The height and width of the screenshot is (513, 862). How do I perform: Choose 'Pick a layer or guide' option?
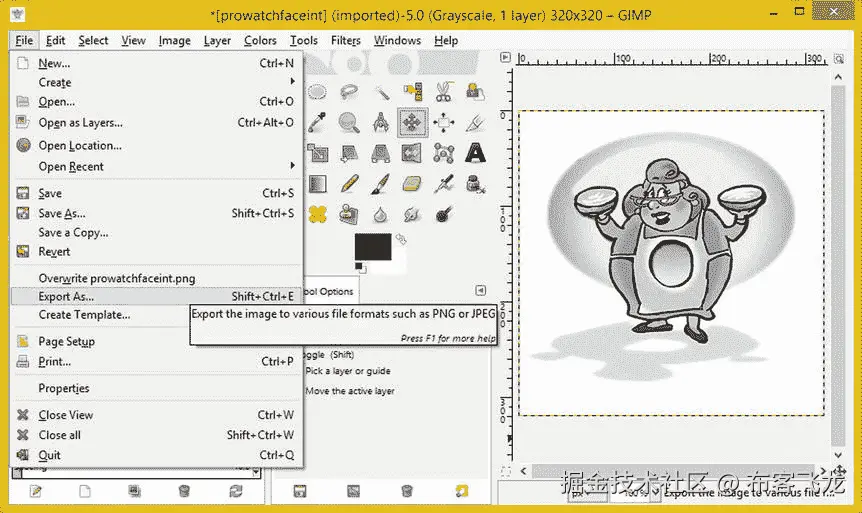click(348, 371)
